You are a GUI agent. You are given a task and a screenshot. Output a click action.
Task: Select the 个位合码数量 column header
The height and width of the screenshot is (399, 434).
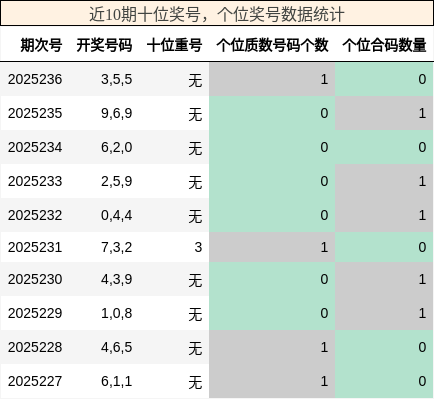point(384,45)
